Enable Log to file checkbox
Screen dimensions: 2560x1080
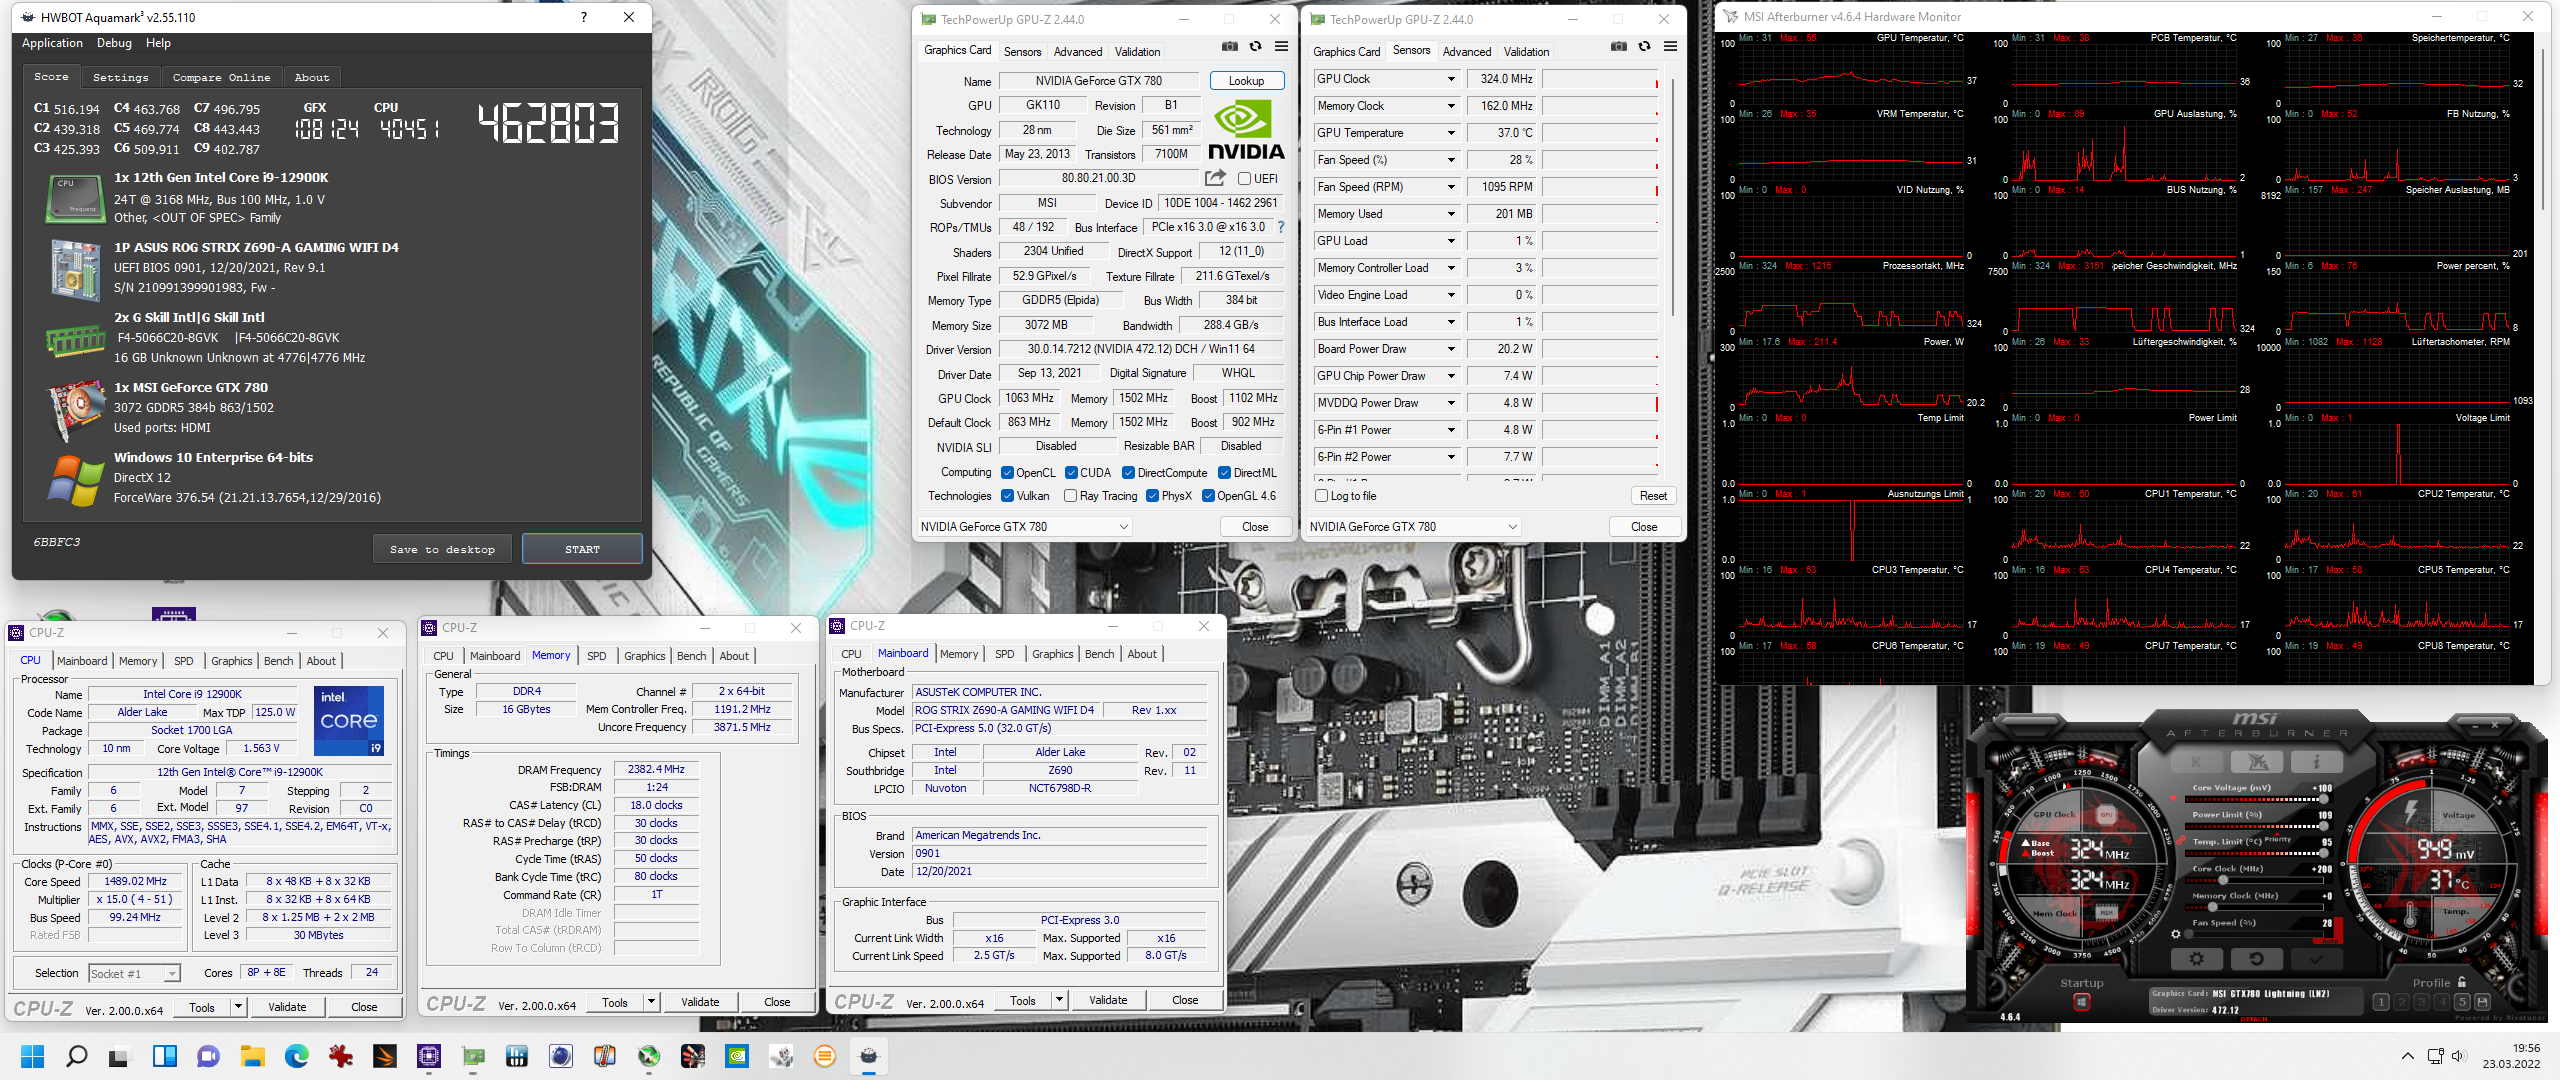click(1321, 496)
